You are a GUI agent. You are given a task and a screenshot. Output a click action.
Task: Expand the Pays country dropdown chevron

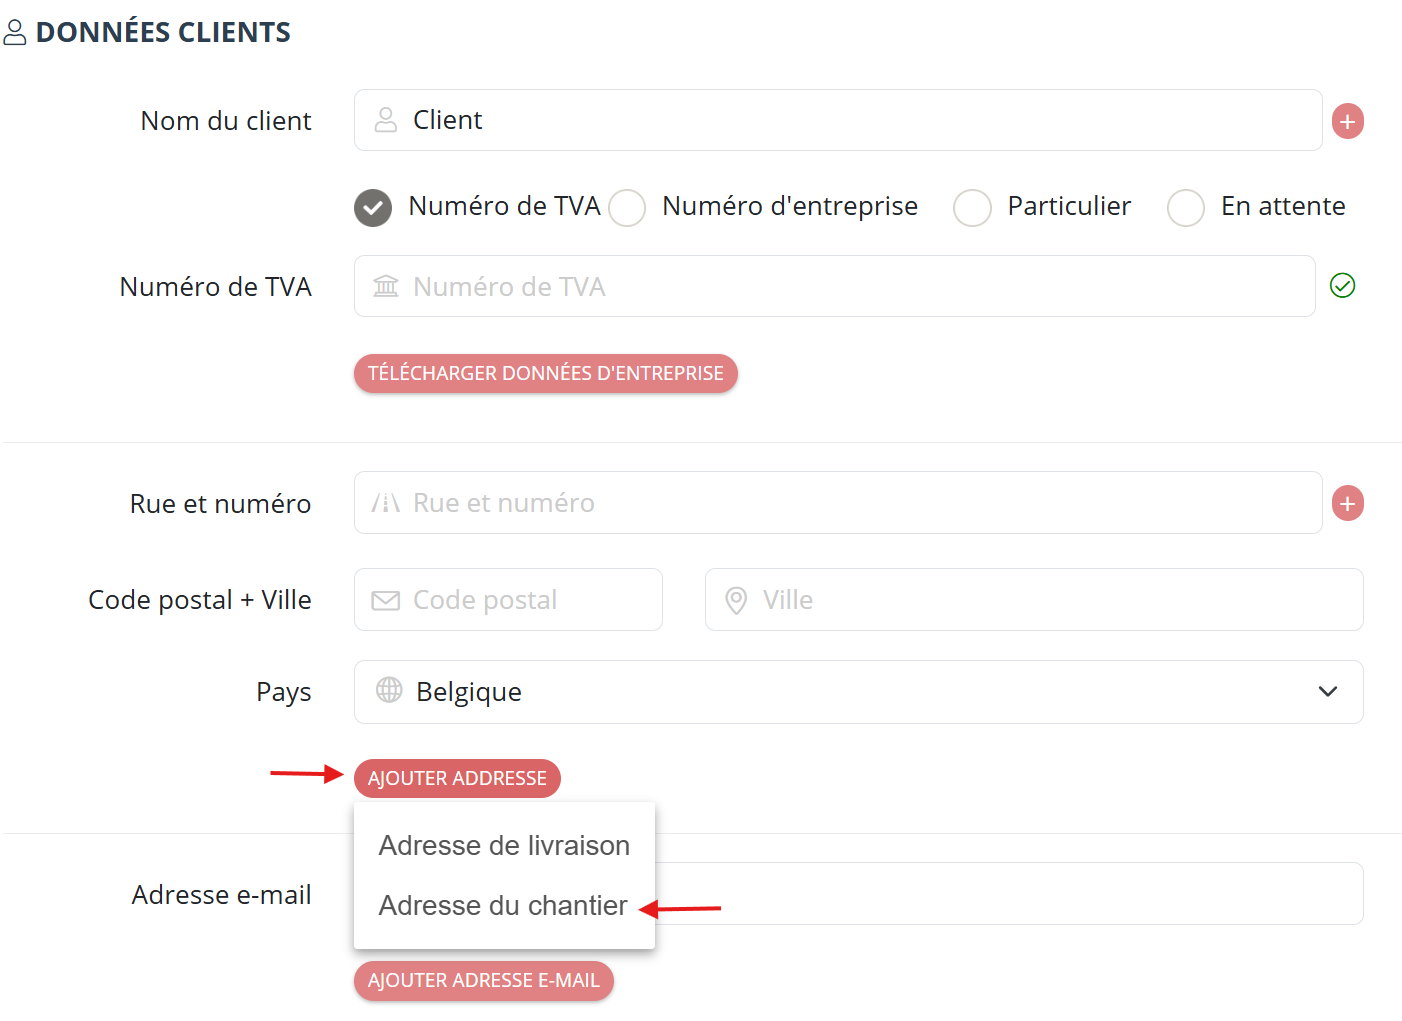pyautogui.click(x=1328, y=691)
